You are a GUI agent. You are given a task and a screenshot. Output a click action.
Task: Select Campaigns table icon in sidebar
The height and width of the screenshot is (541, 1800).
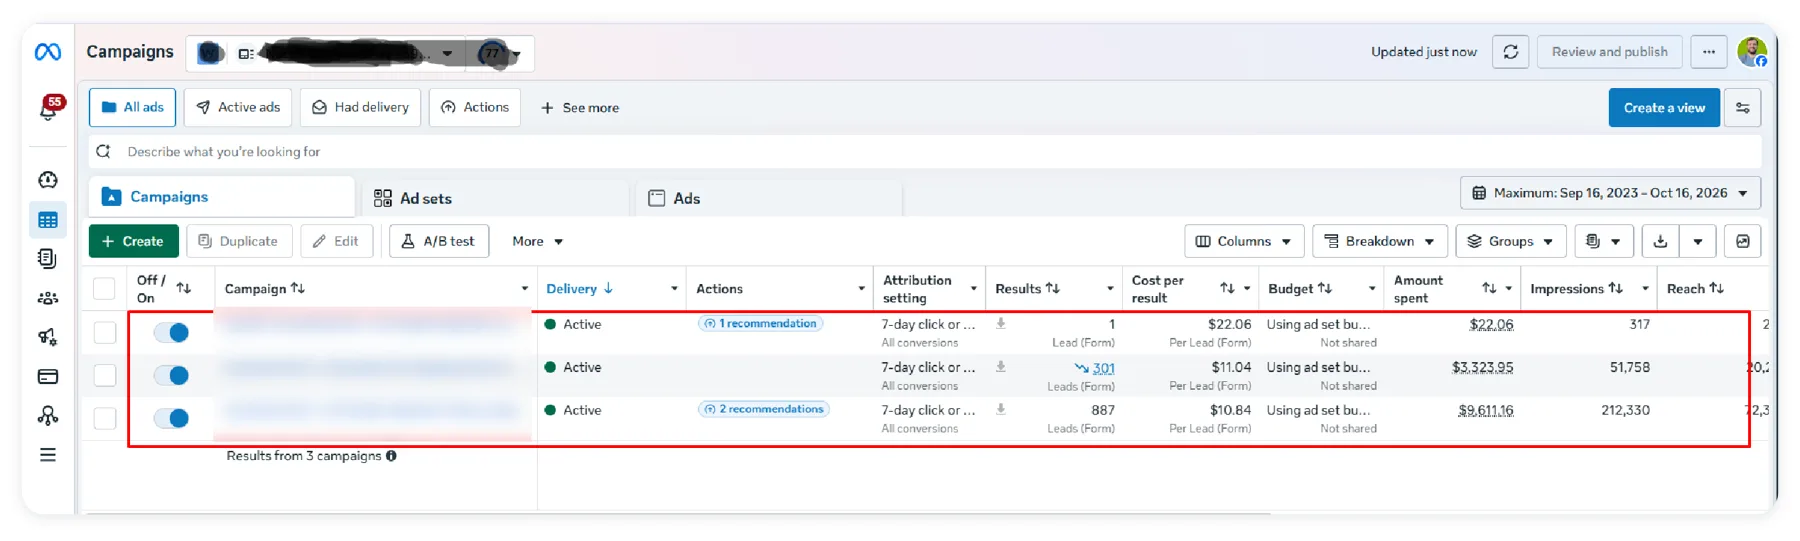click(x=48, y=220)
